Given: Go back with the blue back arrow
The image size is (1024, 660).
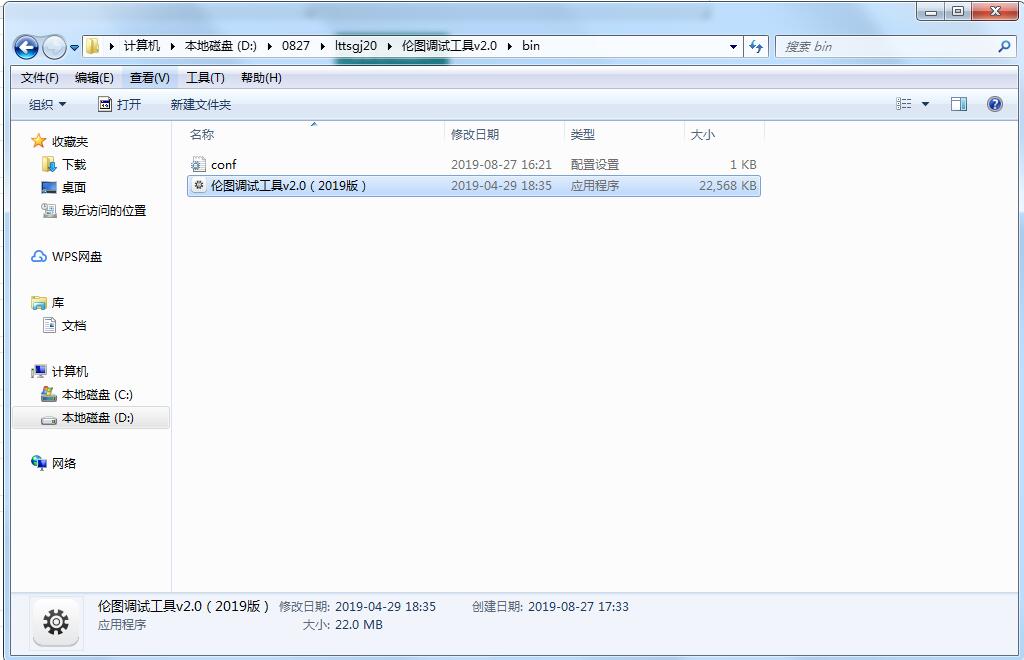Looking at the screenshot, I should [26, 47].
